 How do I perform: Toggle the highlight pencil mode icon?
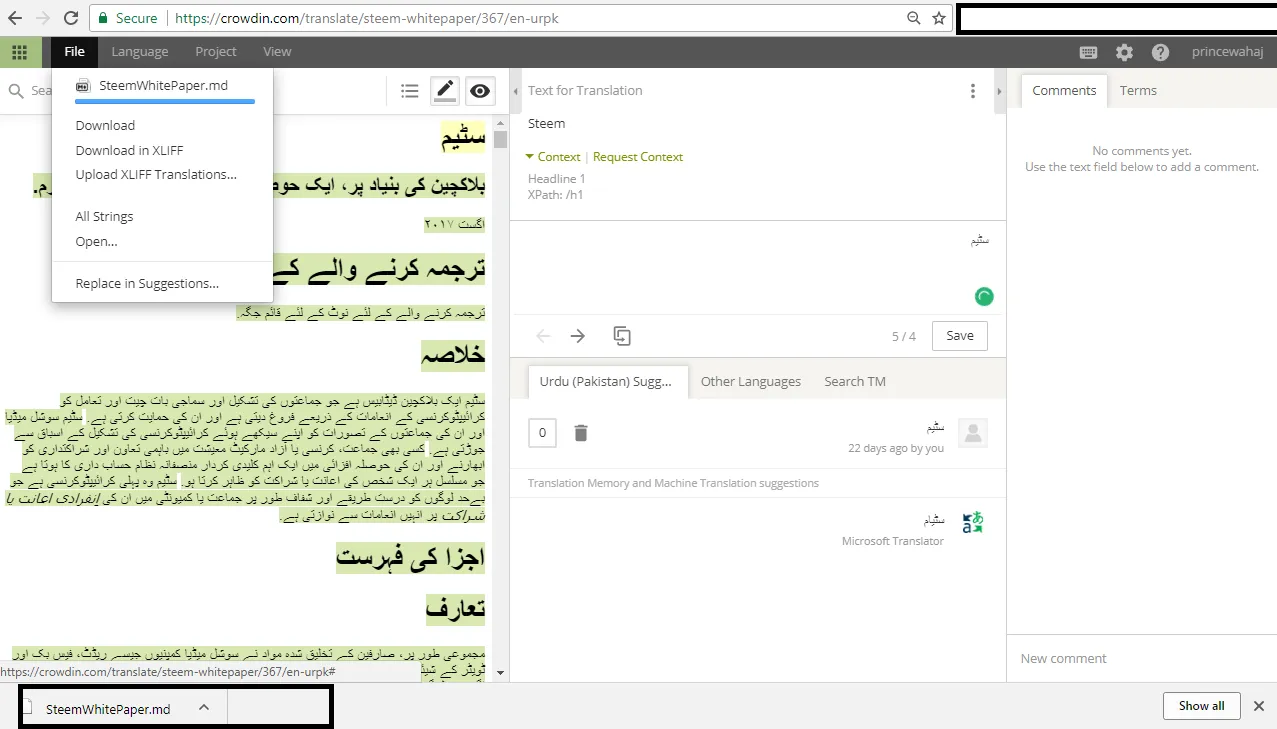pos(445,91)
